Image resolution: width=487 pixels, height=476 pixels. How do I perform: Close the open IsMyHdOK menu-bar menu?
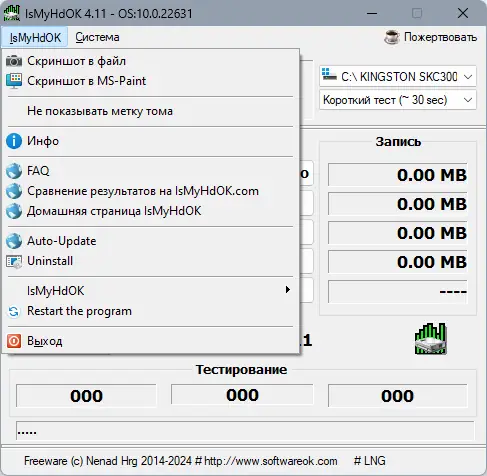pos(35,37)
